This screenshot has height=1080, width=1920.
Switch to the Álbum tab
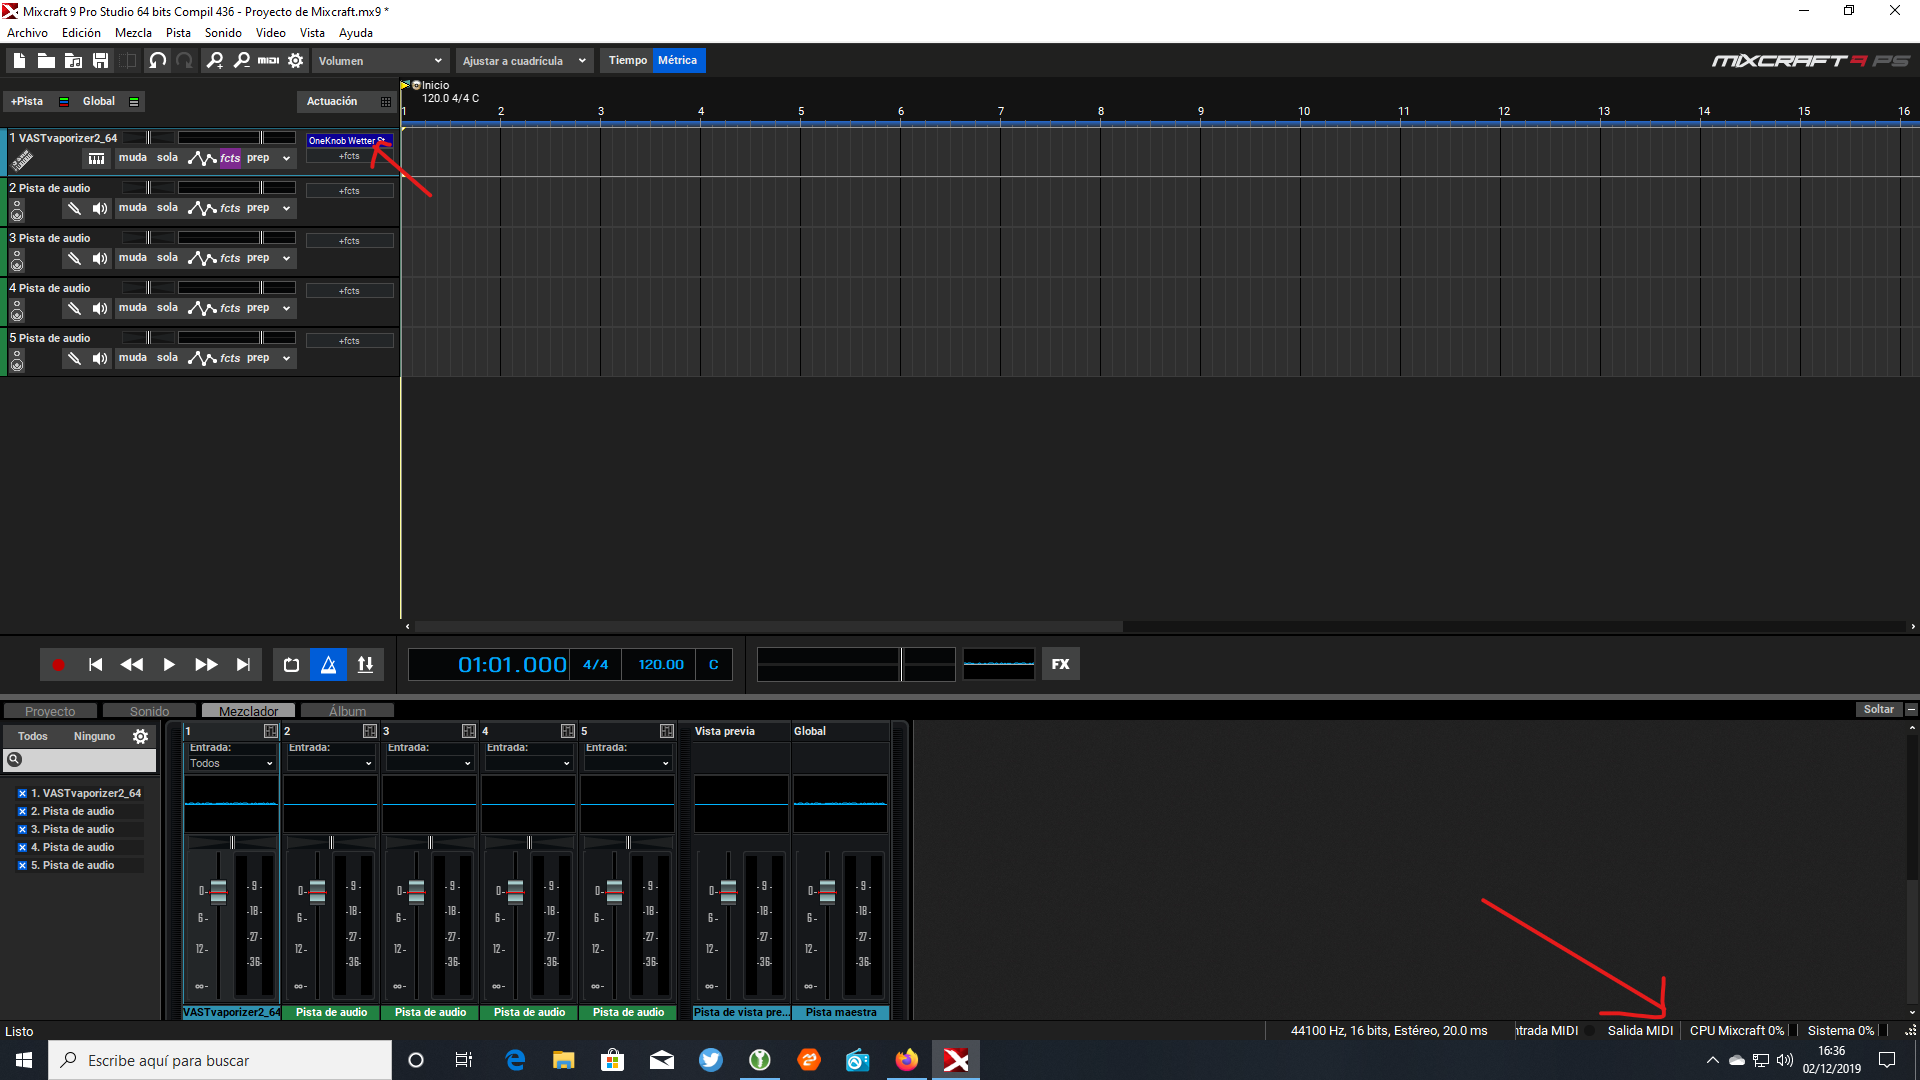347,712
